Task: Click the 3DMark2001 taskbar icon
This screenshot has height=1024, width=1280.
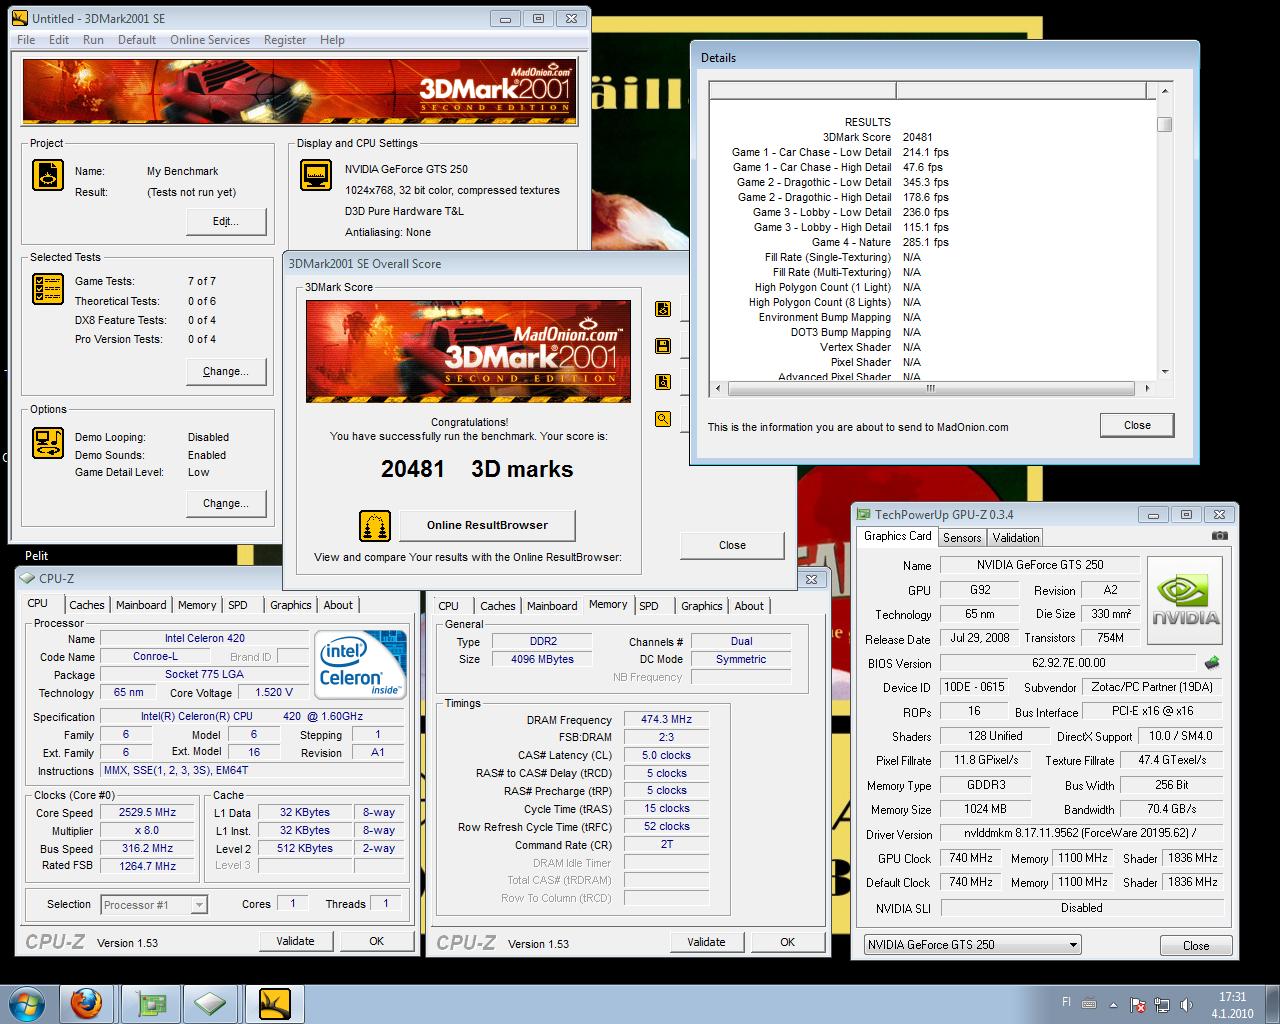Action: 274,1003
